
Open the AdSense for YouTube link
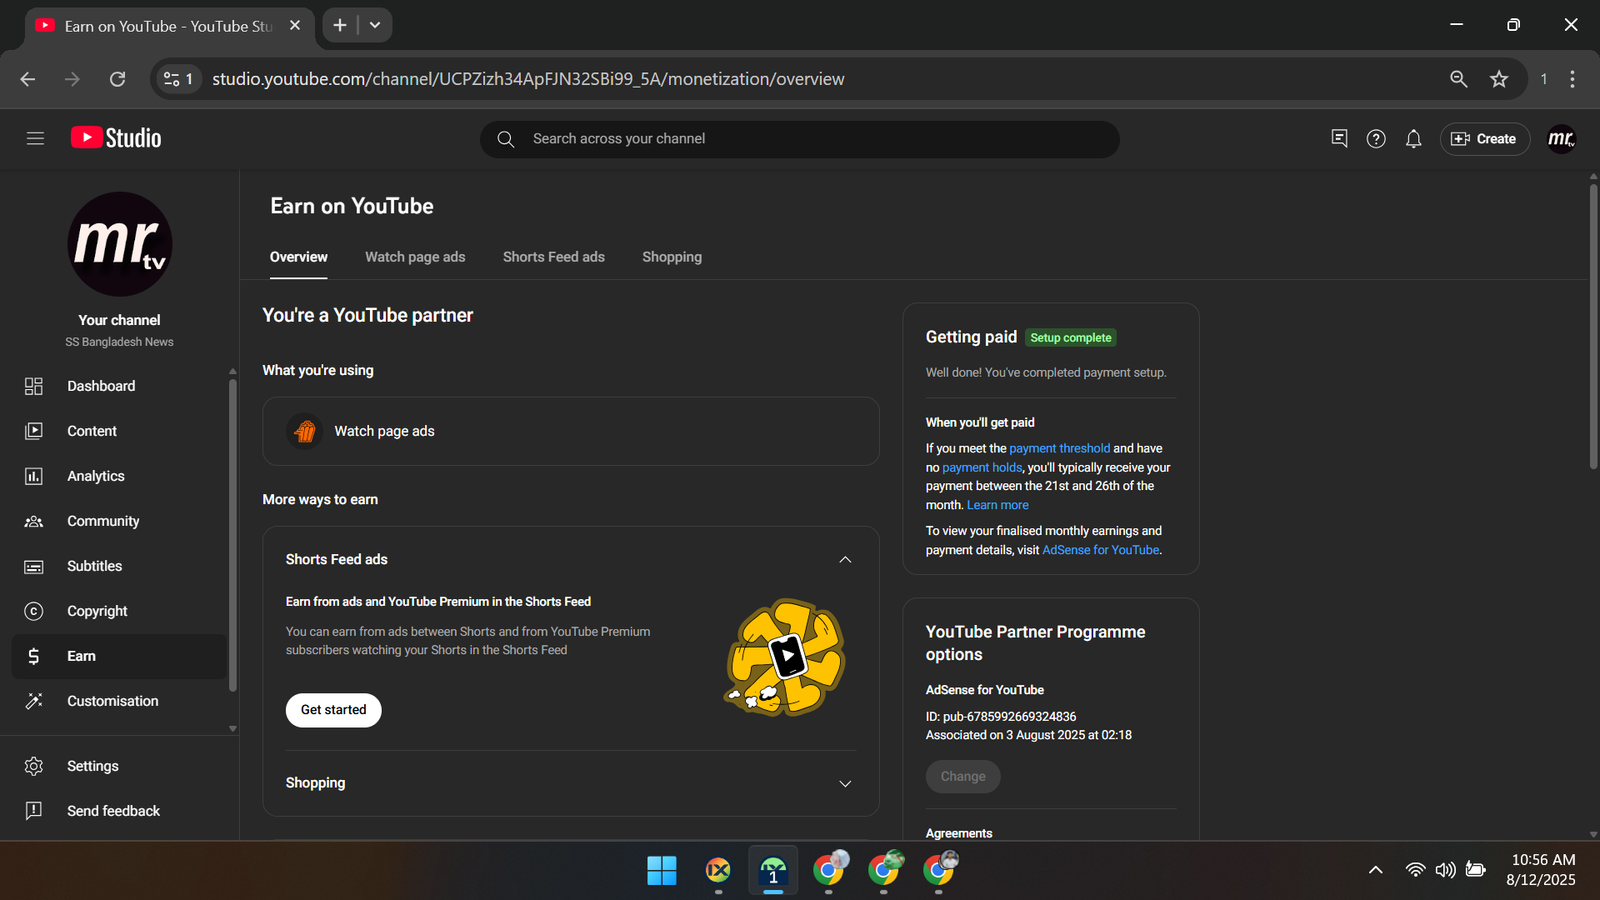[x=1101, y=550]
